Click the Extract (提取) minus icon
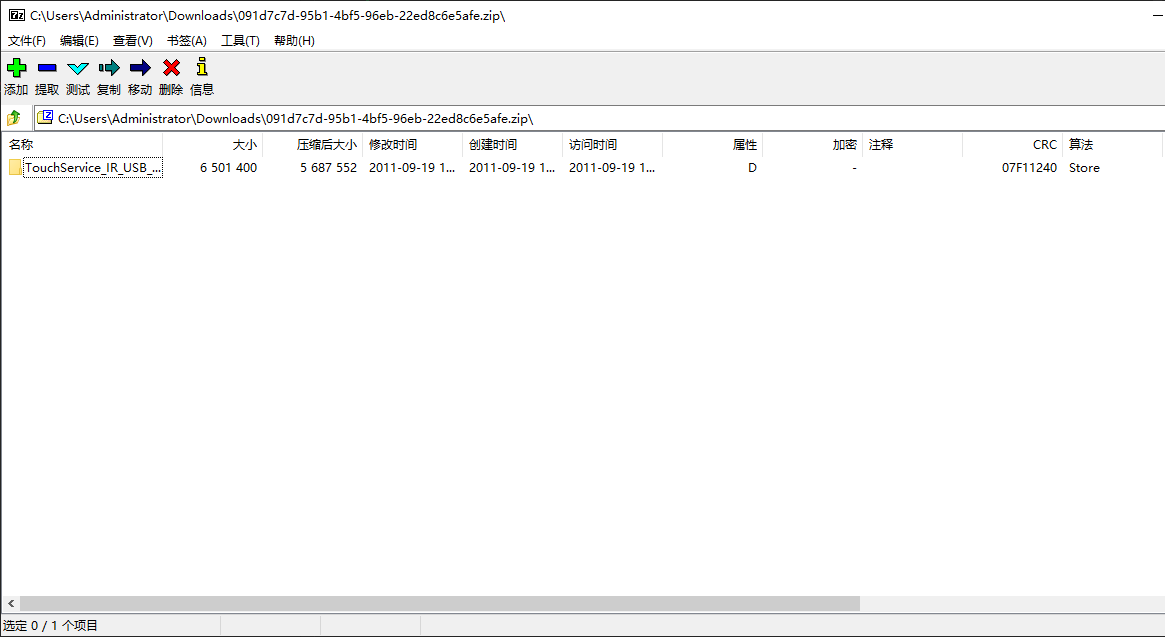 (x=47, y=68)
